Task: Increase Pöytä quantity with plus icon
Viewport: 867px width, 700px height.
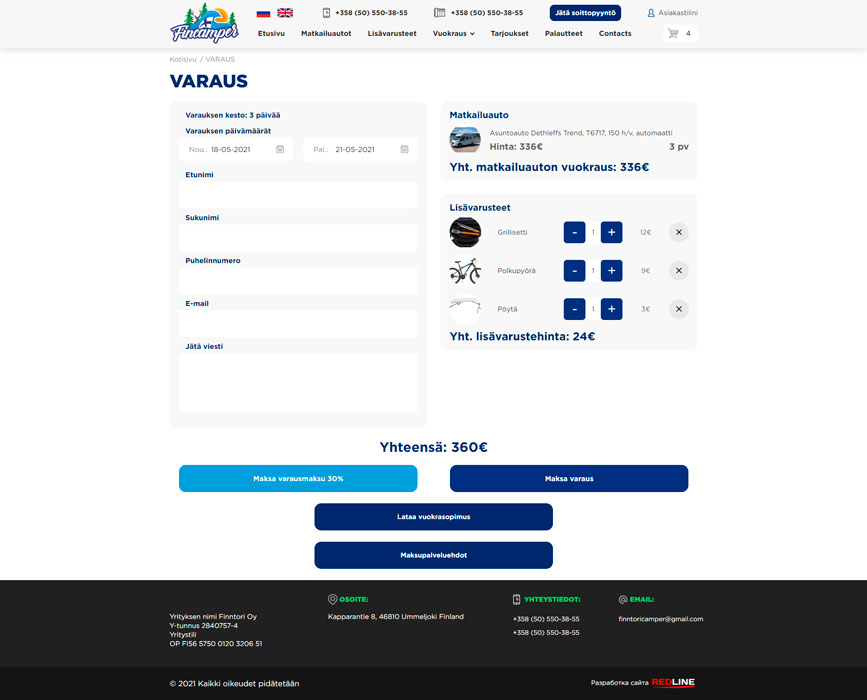Action: tap(611, 308)
